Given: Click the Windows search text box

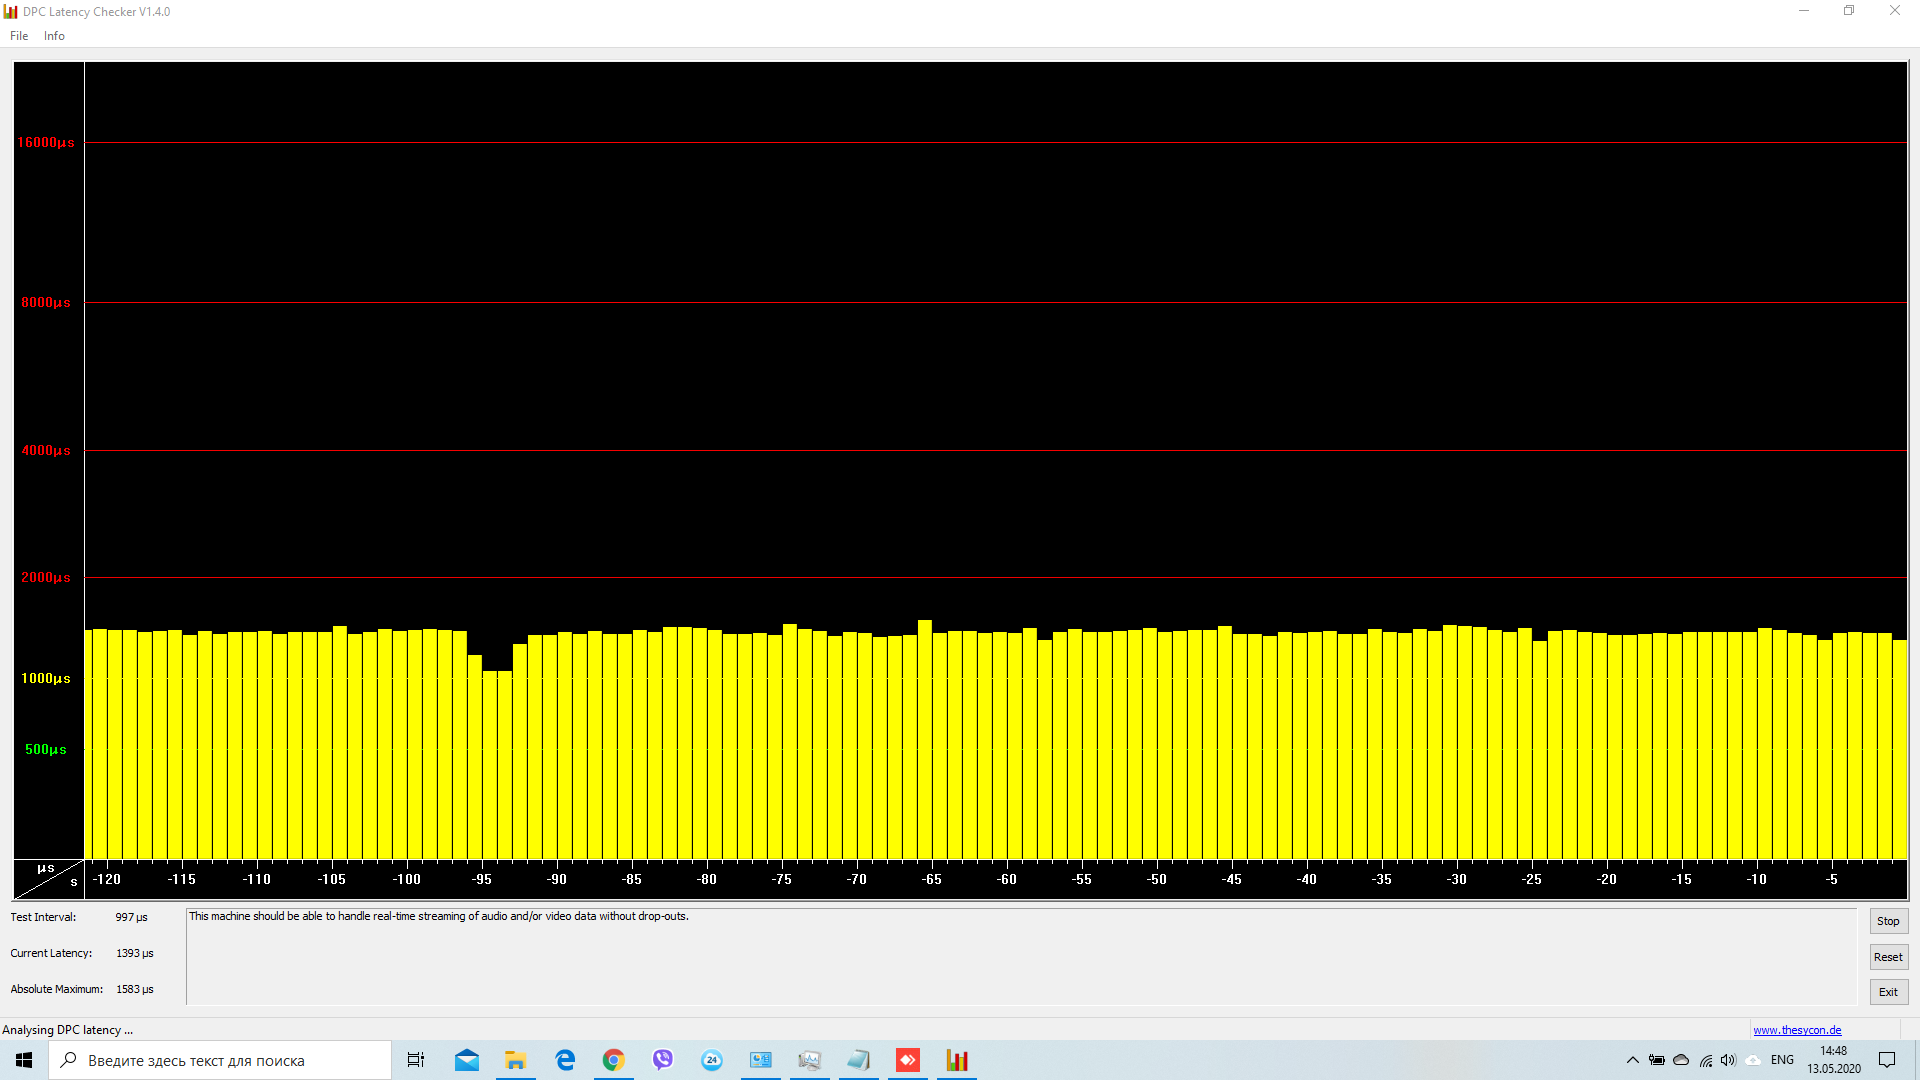Looking at the screenshot, I should click(x=220, y=1060).
